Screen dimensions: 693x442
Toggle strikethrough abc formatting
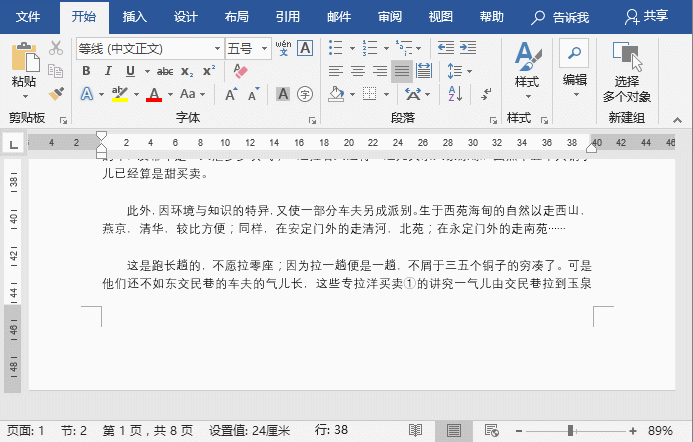point(165,71)
